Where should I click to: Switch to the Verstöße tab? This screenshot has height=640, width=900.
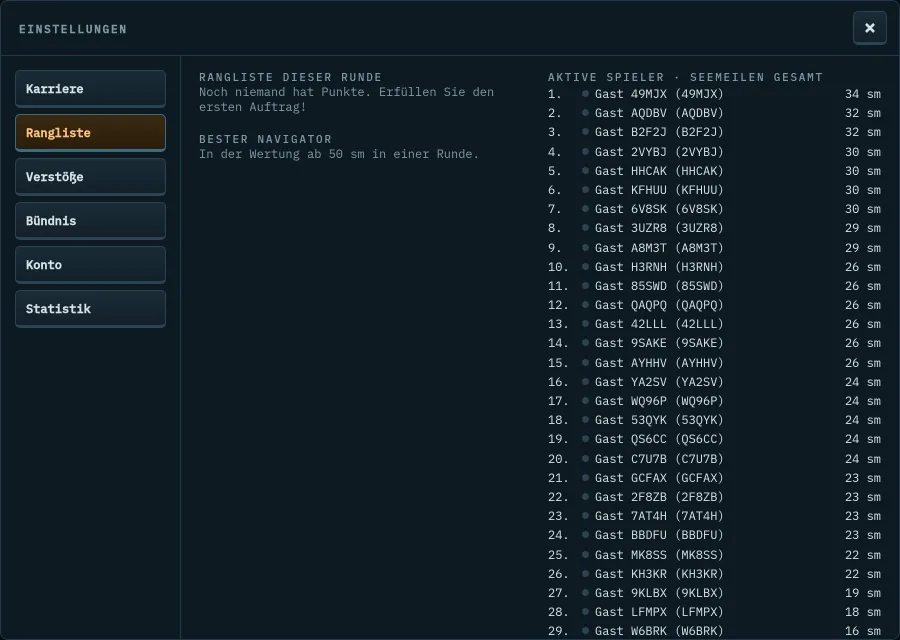[x=90, y=177]
